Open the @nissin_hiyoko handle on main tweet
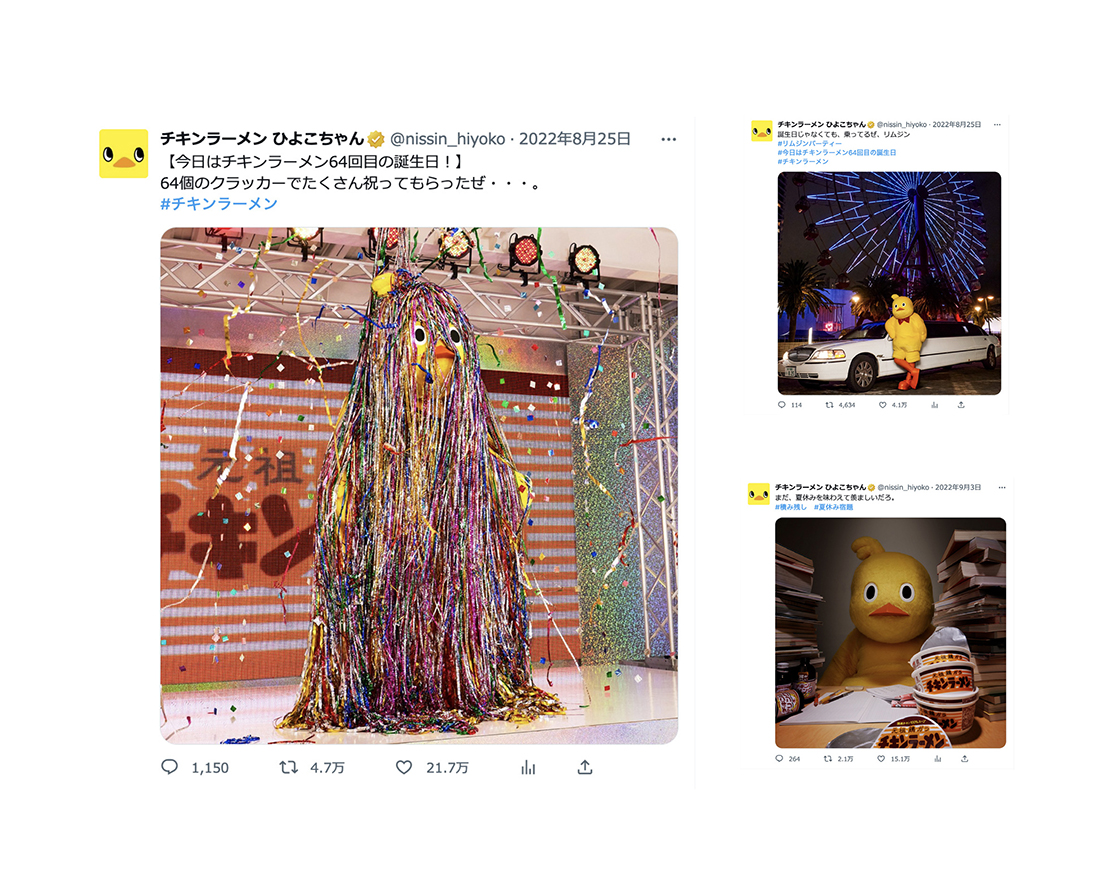The width and height of the screenshot is (1118, 880). [448, 139]
